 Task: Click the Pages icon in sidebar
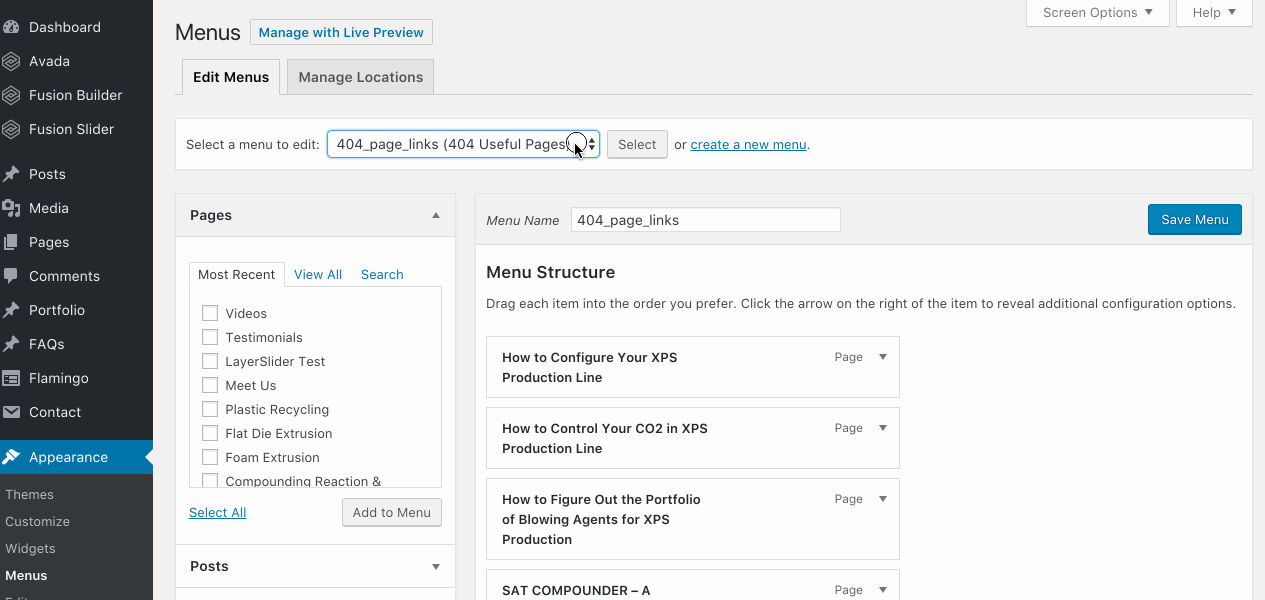[11, 242]
